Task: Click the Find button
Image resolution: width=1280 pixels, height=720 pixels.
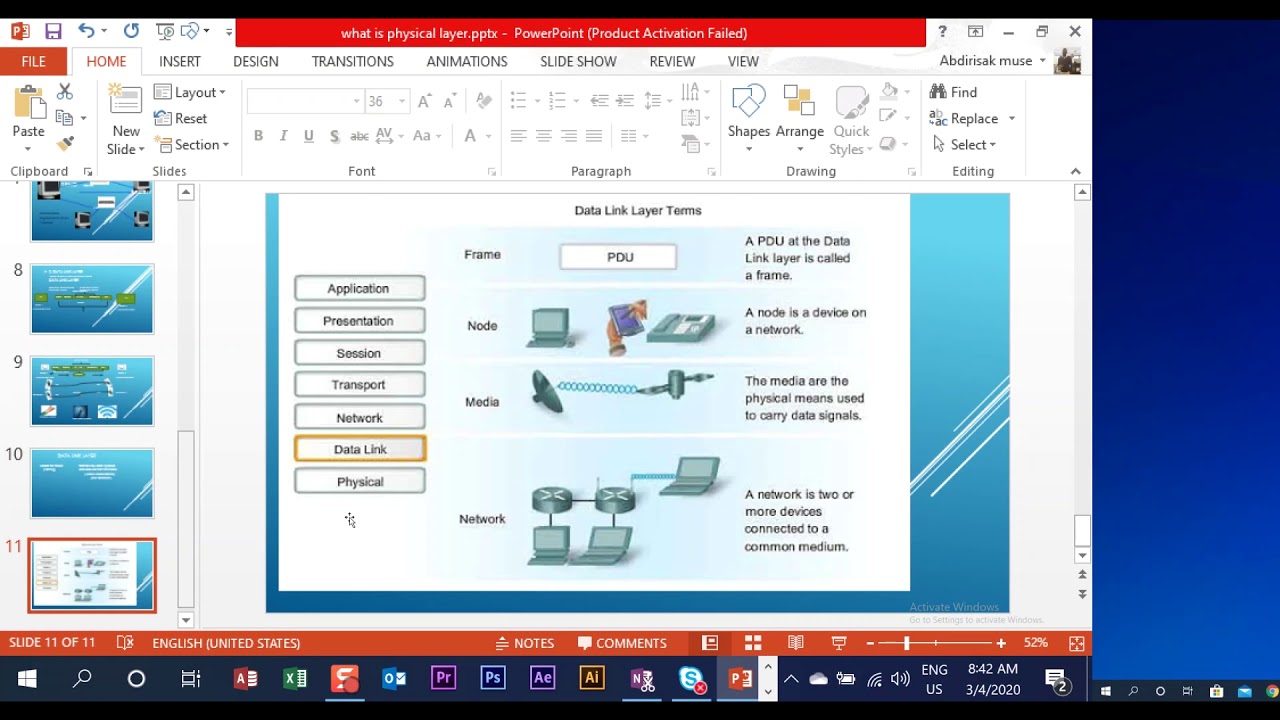Action: (954, 92)
